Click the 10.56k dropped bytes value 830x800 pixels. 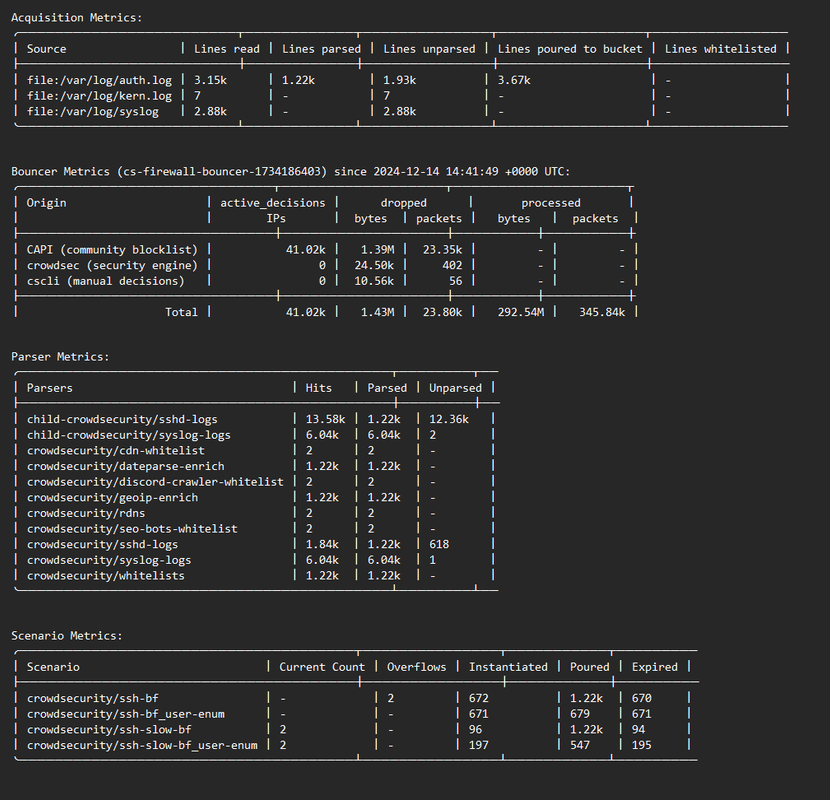point(374,281)
